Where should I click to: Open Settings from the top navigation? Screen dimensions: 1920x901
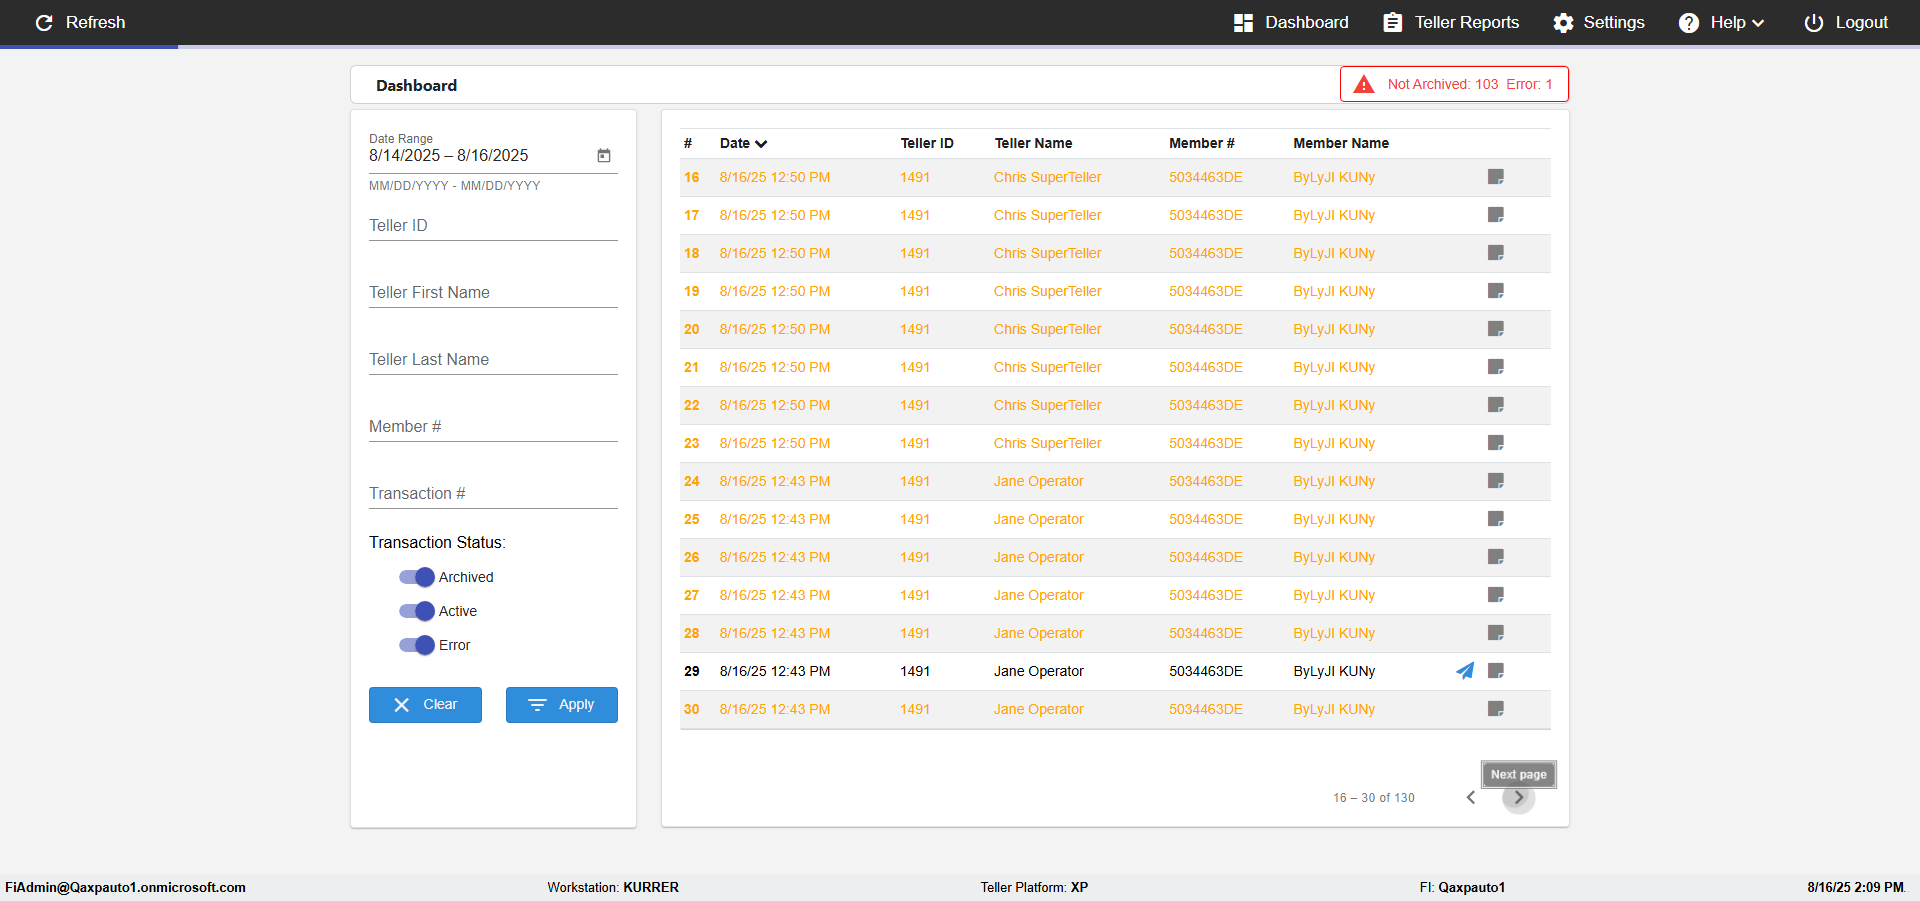(1598, 23)
